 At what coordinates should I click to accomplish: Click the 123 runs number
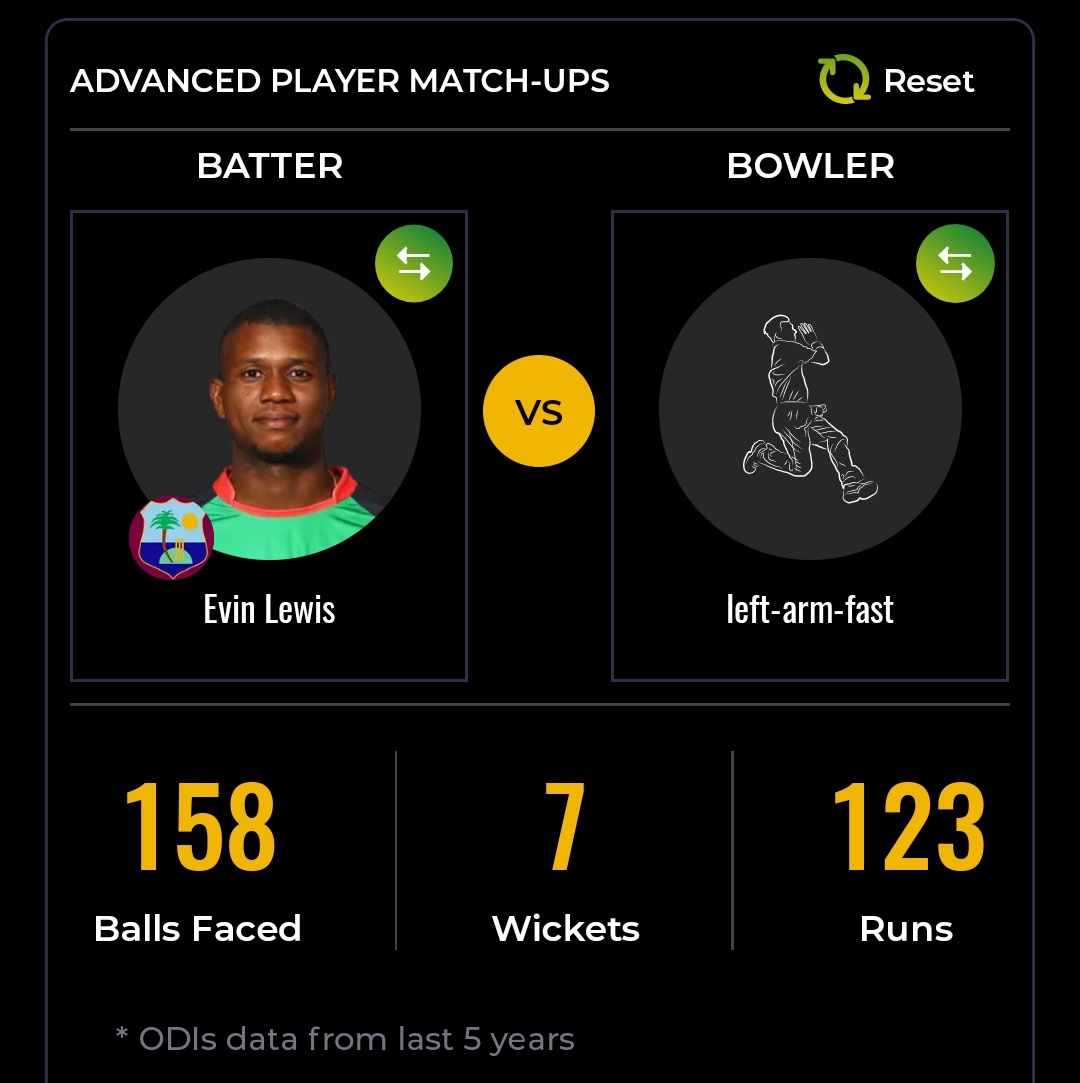(907, 827)
